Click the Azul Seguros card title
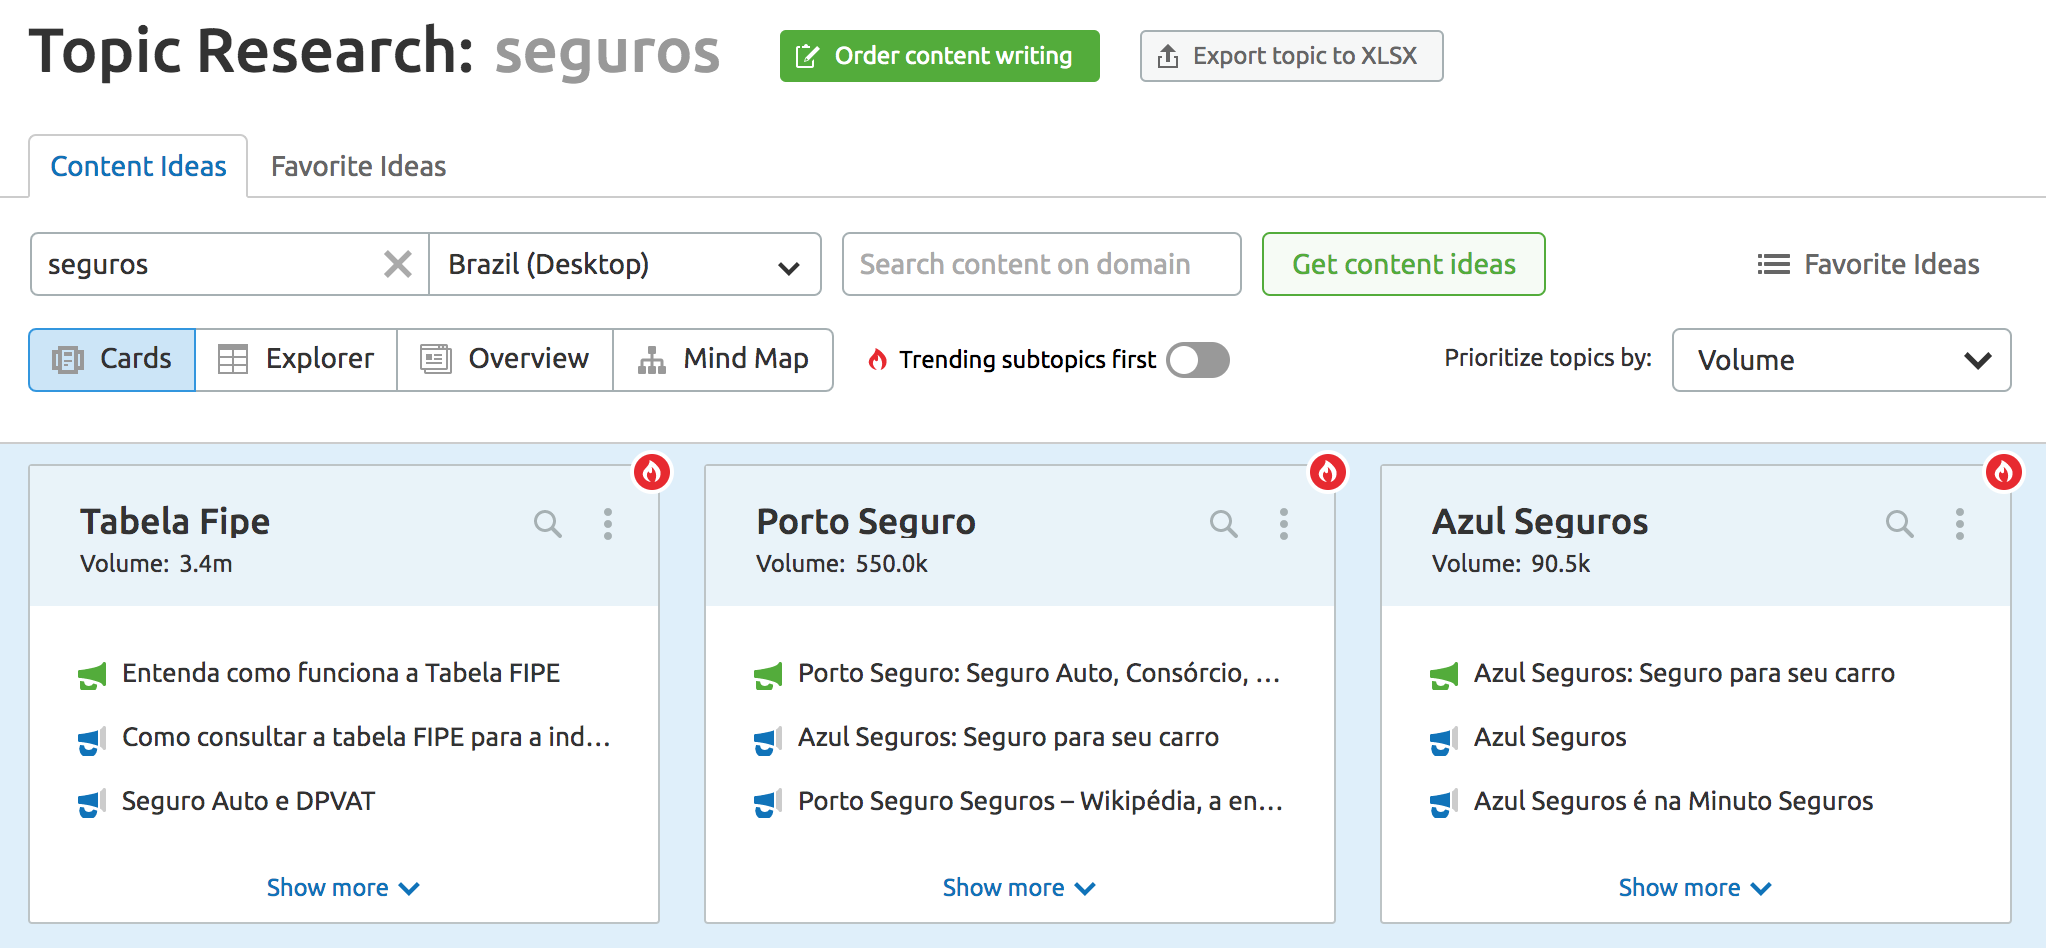Image resolution: width=2046 pixels, height=952 pixels. pos(1540,521)
